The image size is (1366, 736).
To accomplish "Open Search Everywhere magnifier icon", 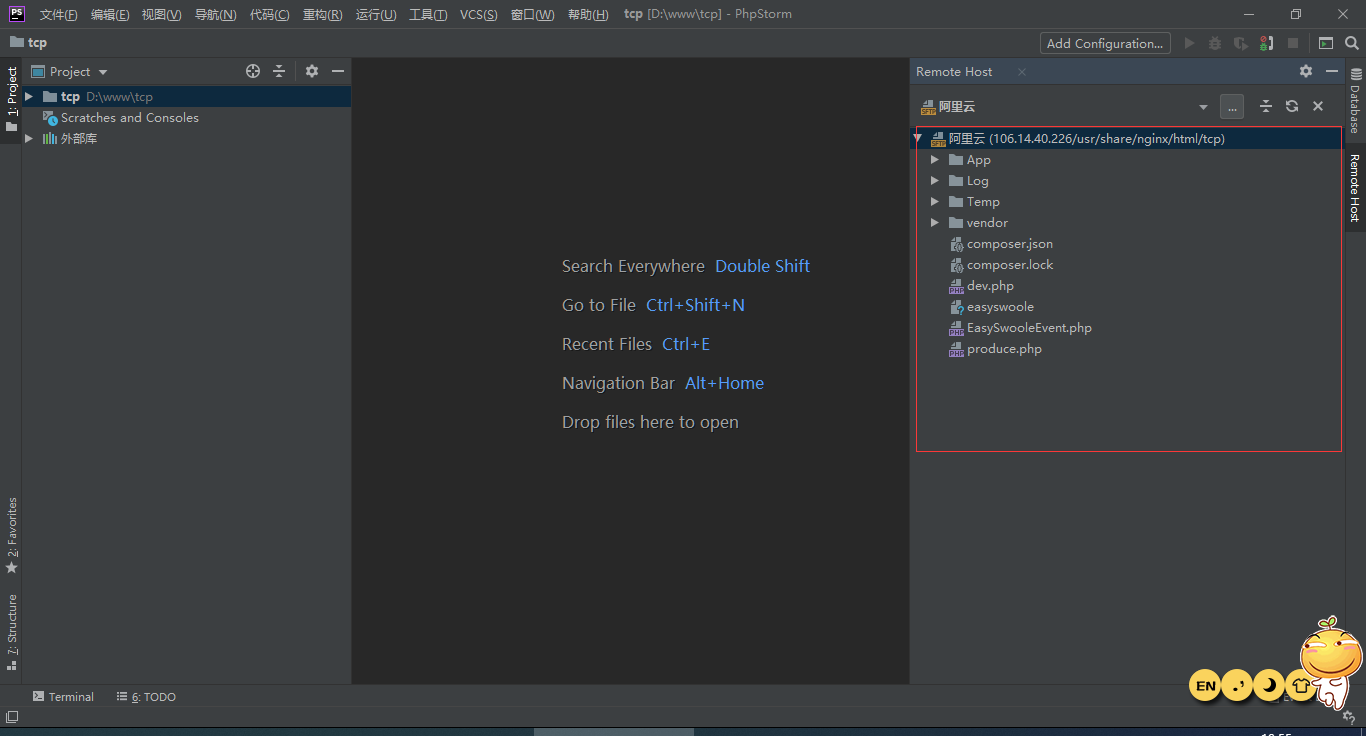I will (1352, 43).
